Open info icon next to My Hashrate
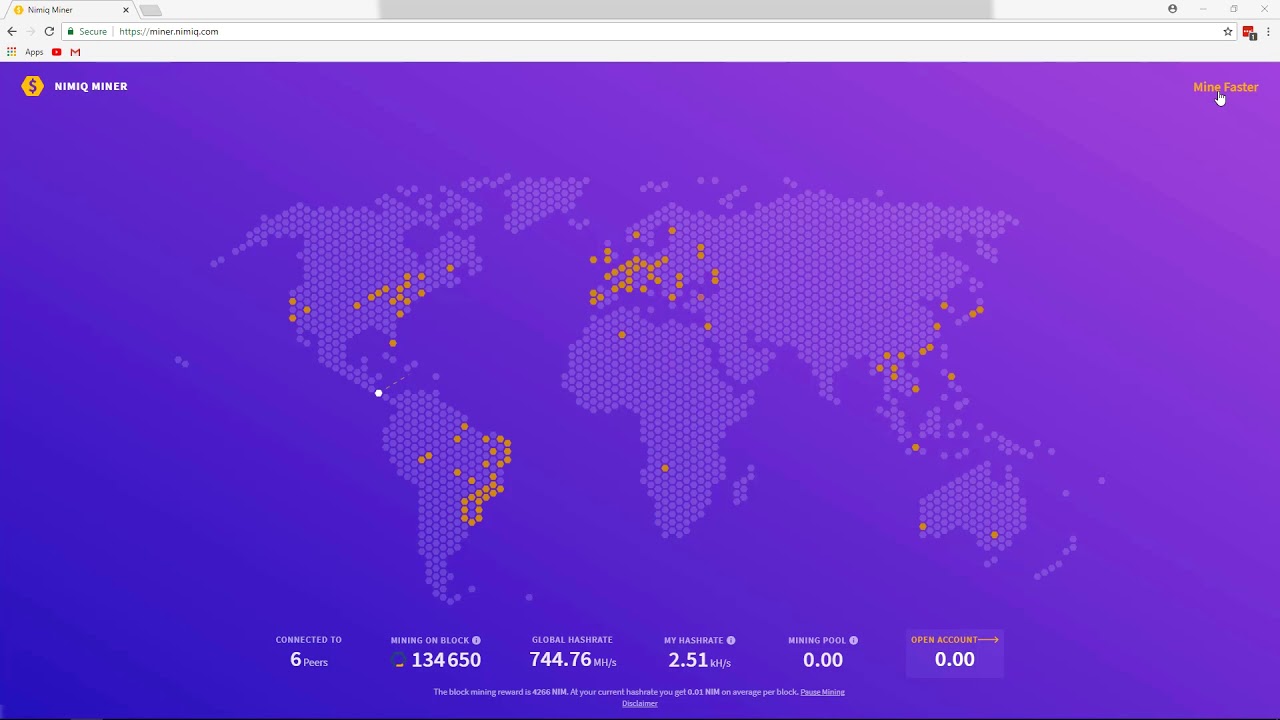Screen dimensions: 1280x720 tap(731, 640)
